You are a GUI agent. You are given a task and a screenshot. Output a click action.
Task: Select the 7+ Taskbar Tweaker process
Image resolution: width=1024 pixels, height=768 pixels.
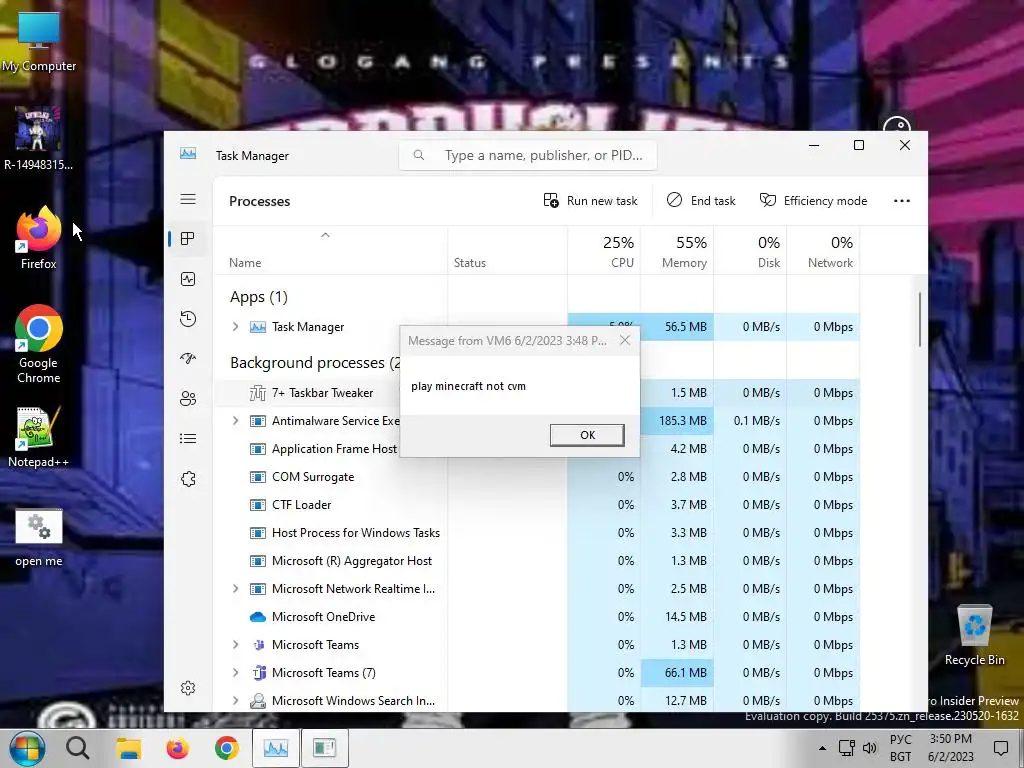323,392
